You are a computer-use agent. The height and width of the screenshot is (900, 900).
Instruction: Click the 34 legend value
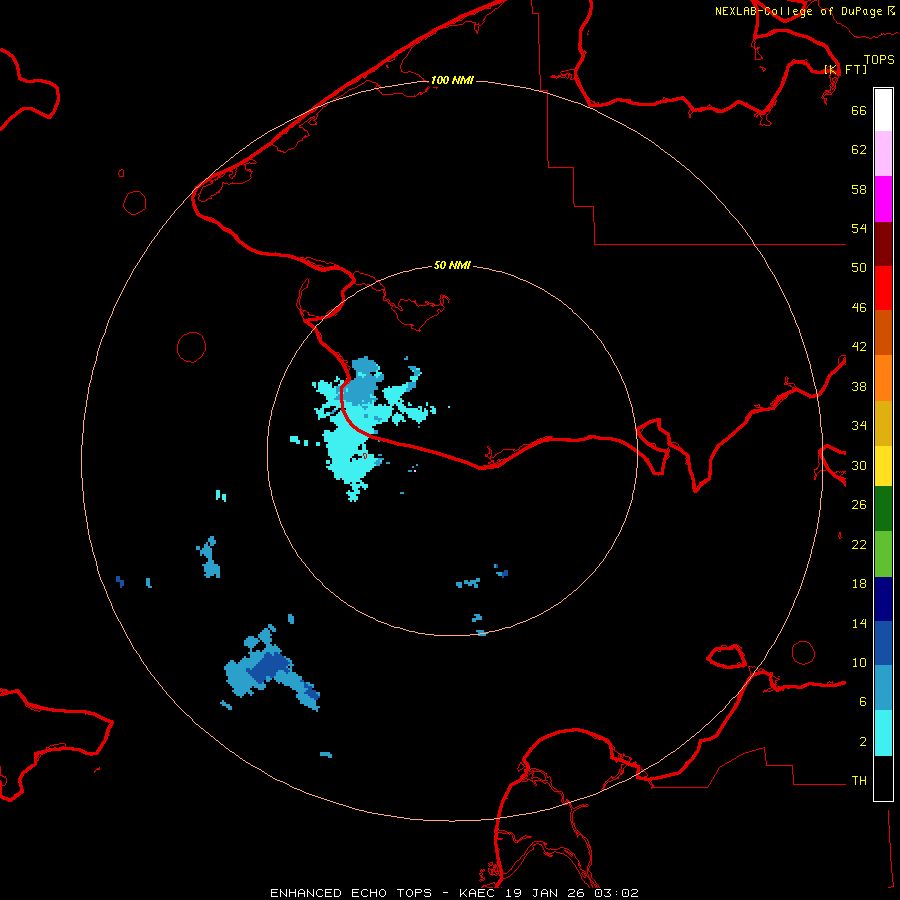click(x=859, y=426)
